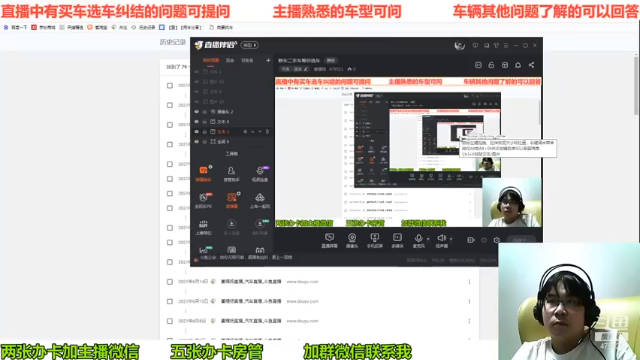Select the 全屏 9 source row
This screenshot has width=640, height=360.
pyautogui.click(x=232, y=142)
